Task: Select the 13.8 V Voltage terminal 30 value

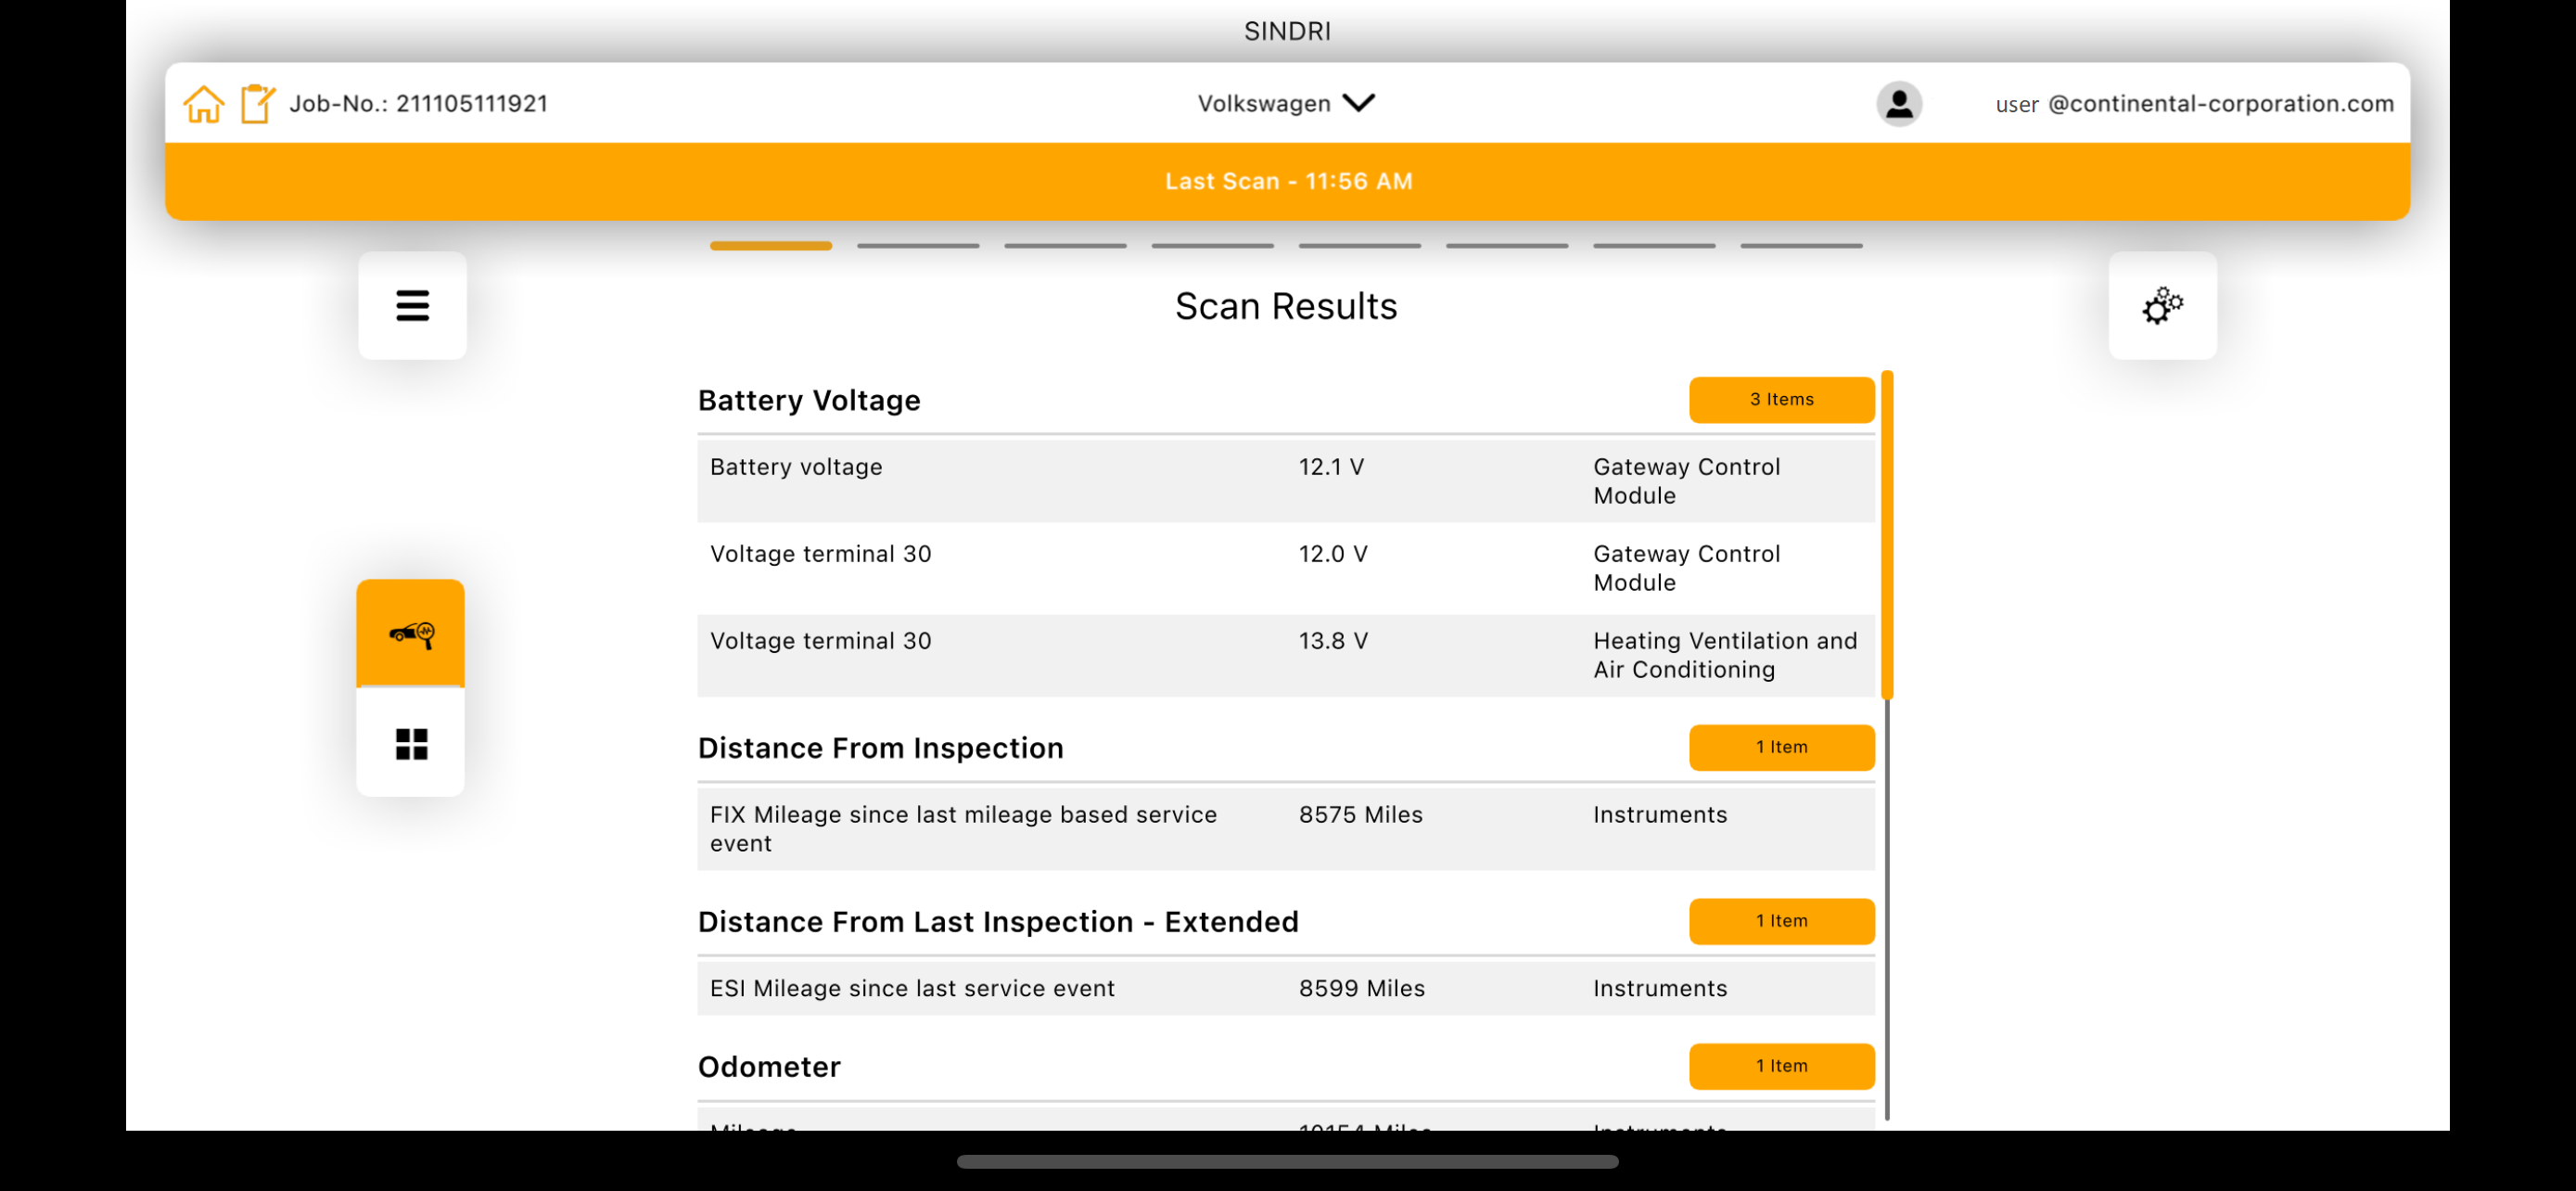Action: 1332,641
